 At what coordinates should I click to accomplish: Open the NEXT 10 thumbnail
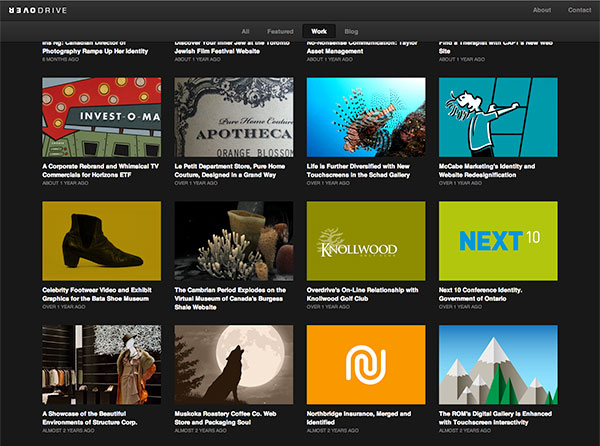[x=498, y=241]
